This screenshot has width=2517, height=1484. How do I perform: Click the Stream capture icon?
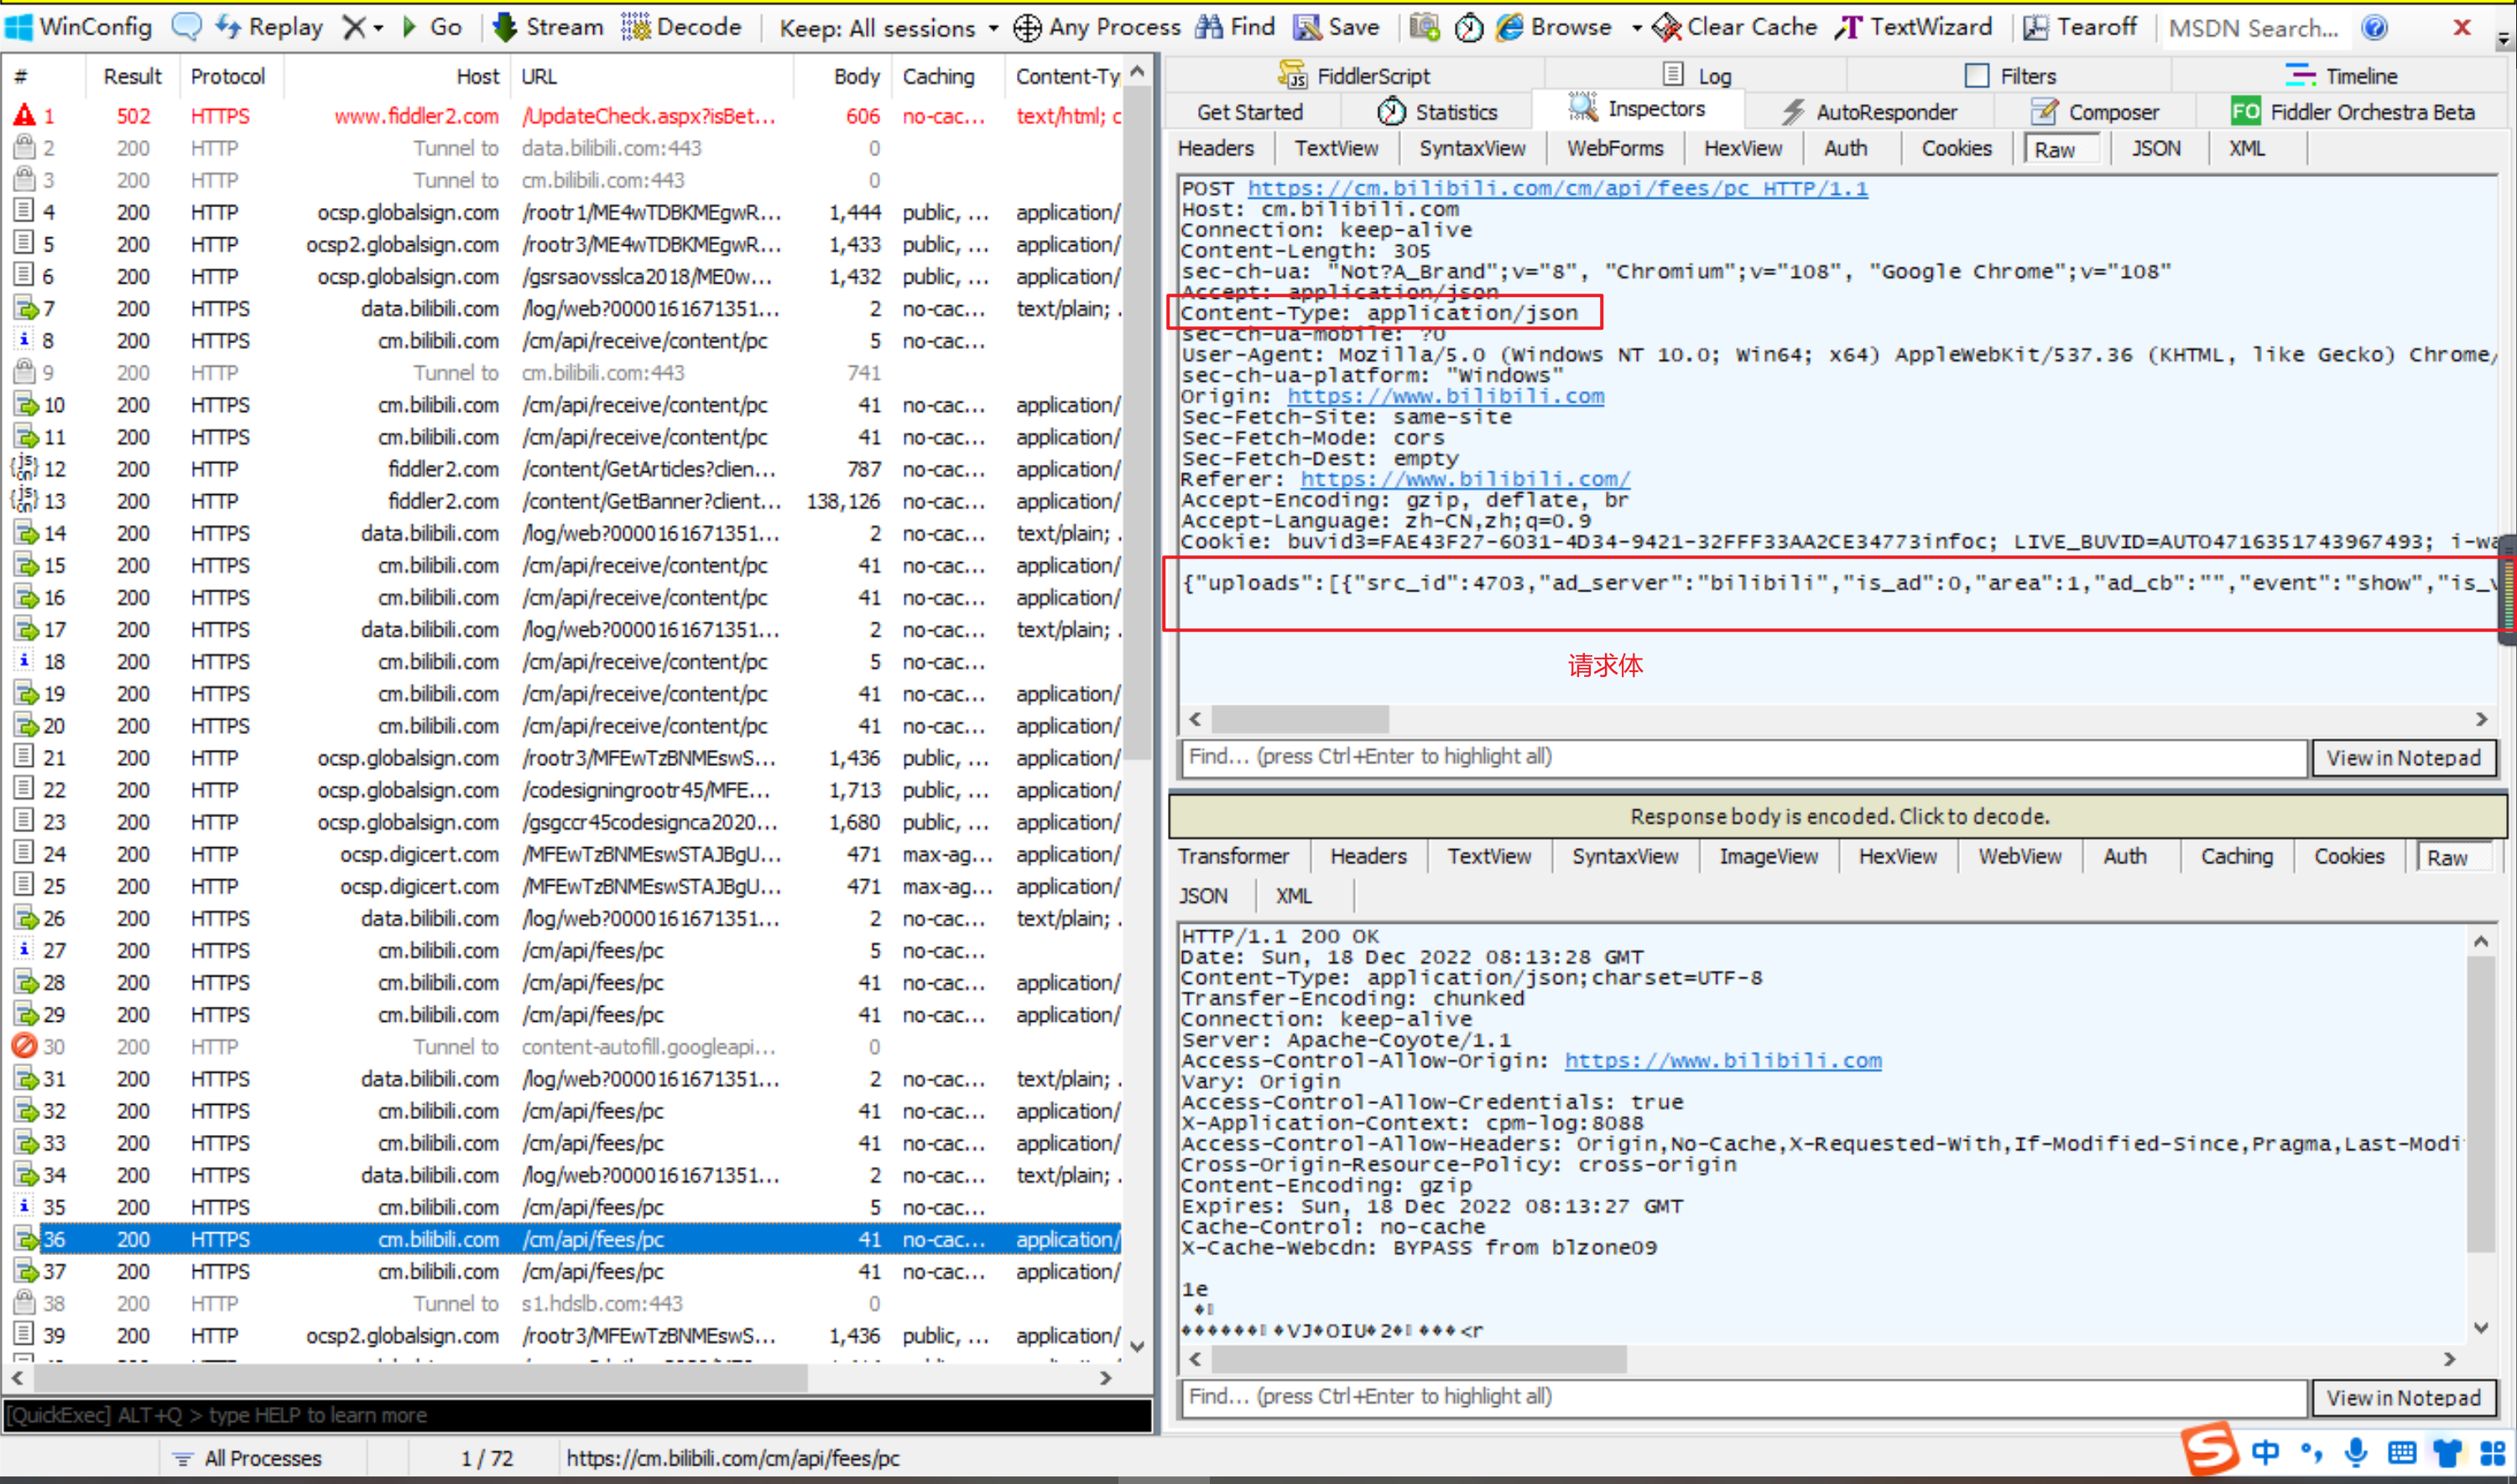click(506, 27)
